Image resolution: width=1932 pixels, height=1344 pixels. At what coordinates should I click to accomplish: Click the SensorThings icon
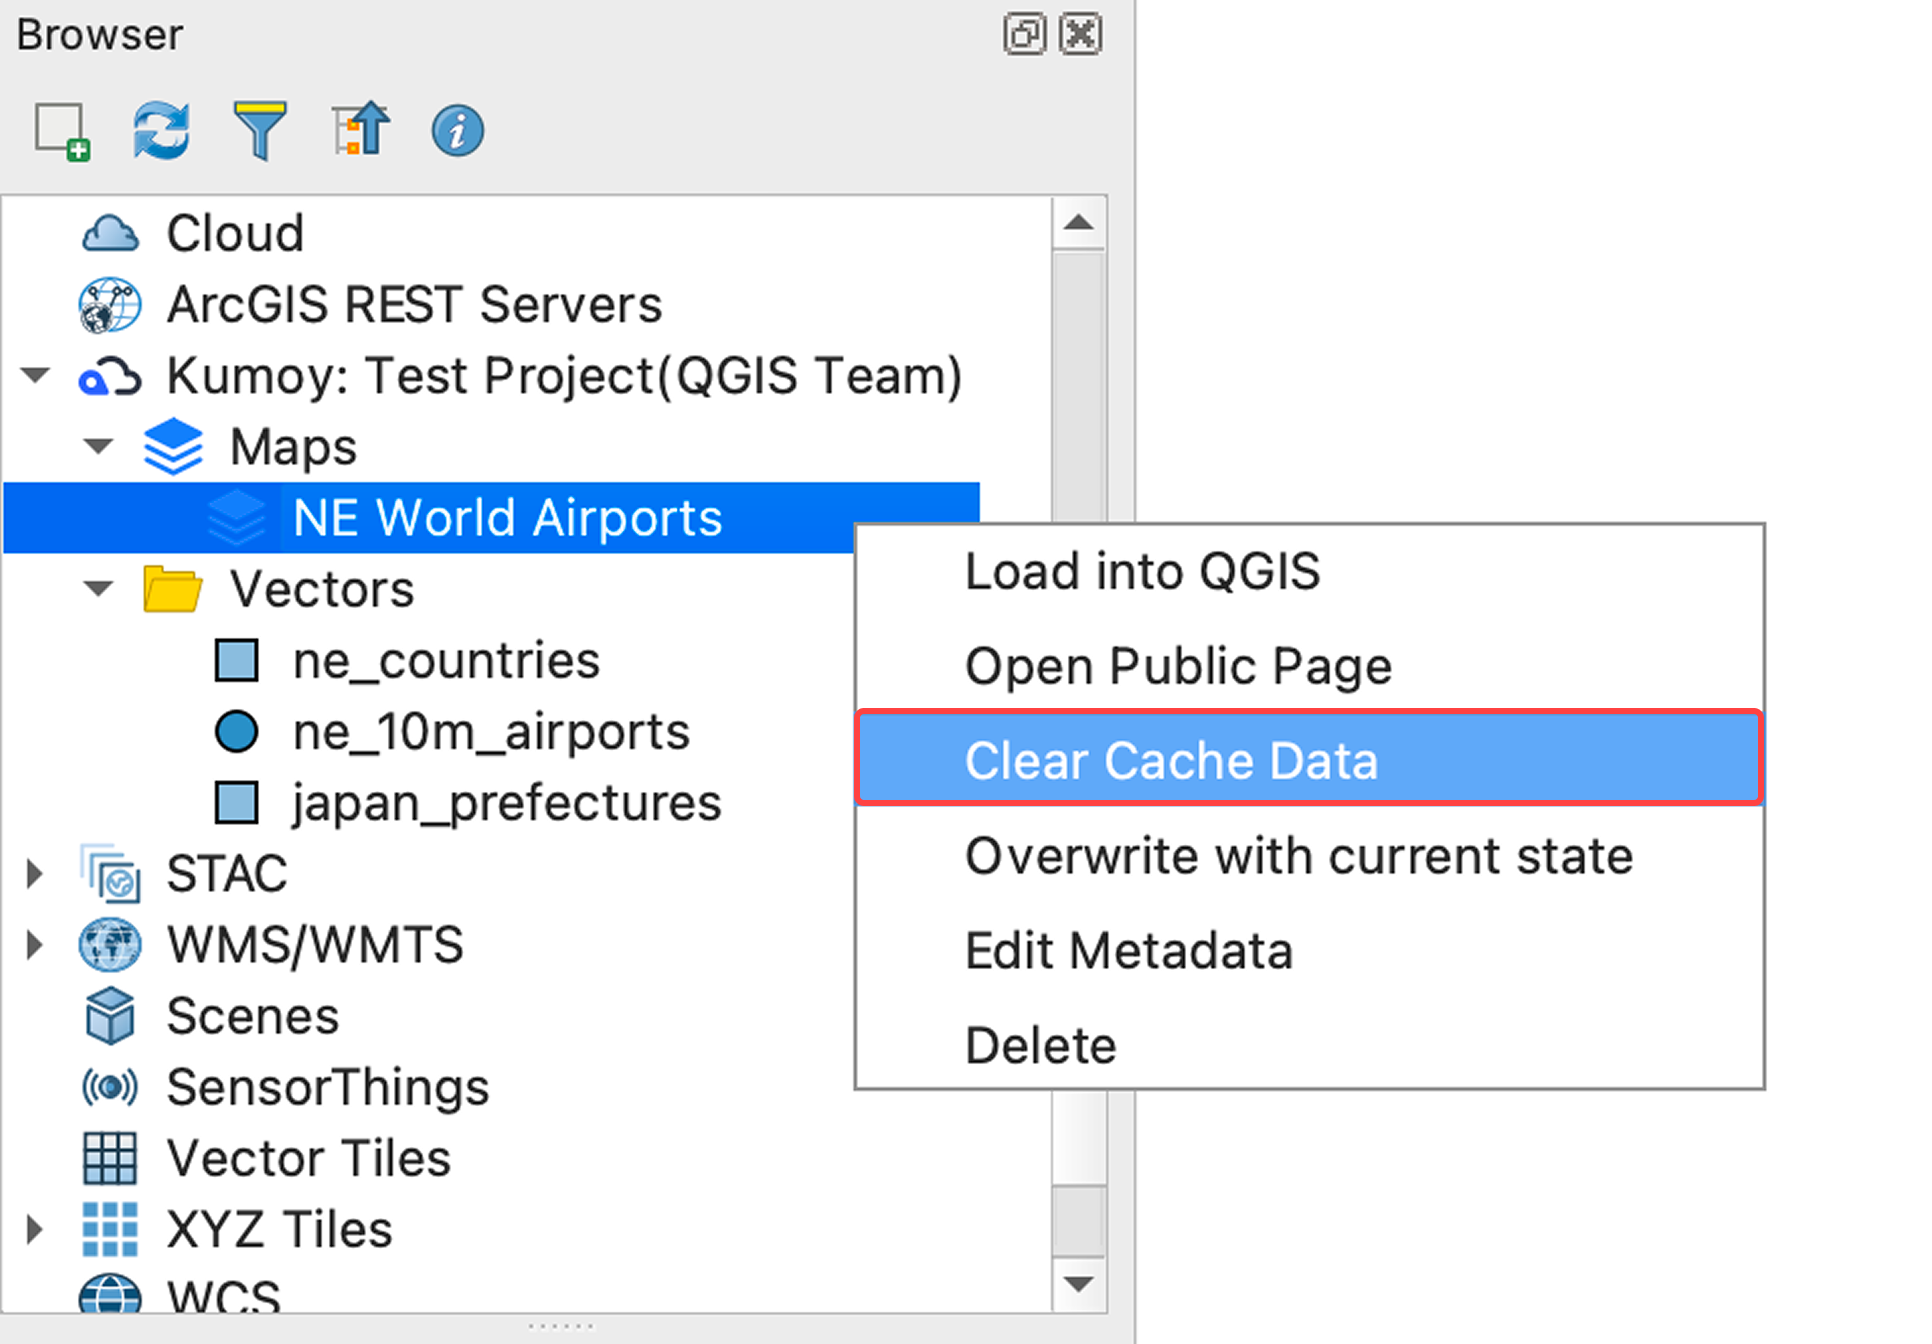click(110, 1086)
